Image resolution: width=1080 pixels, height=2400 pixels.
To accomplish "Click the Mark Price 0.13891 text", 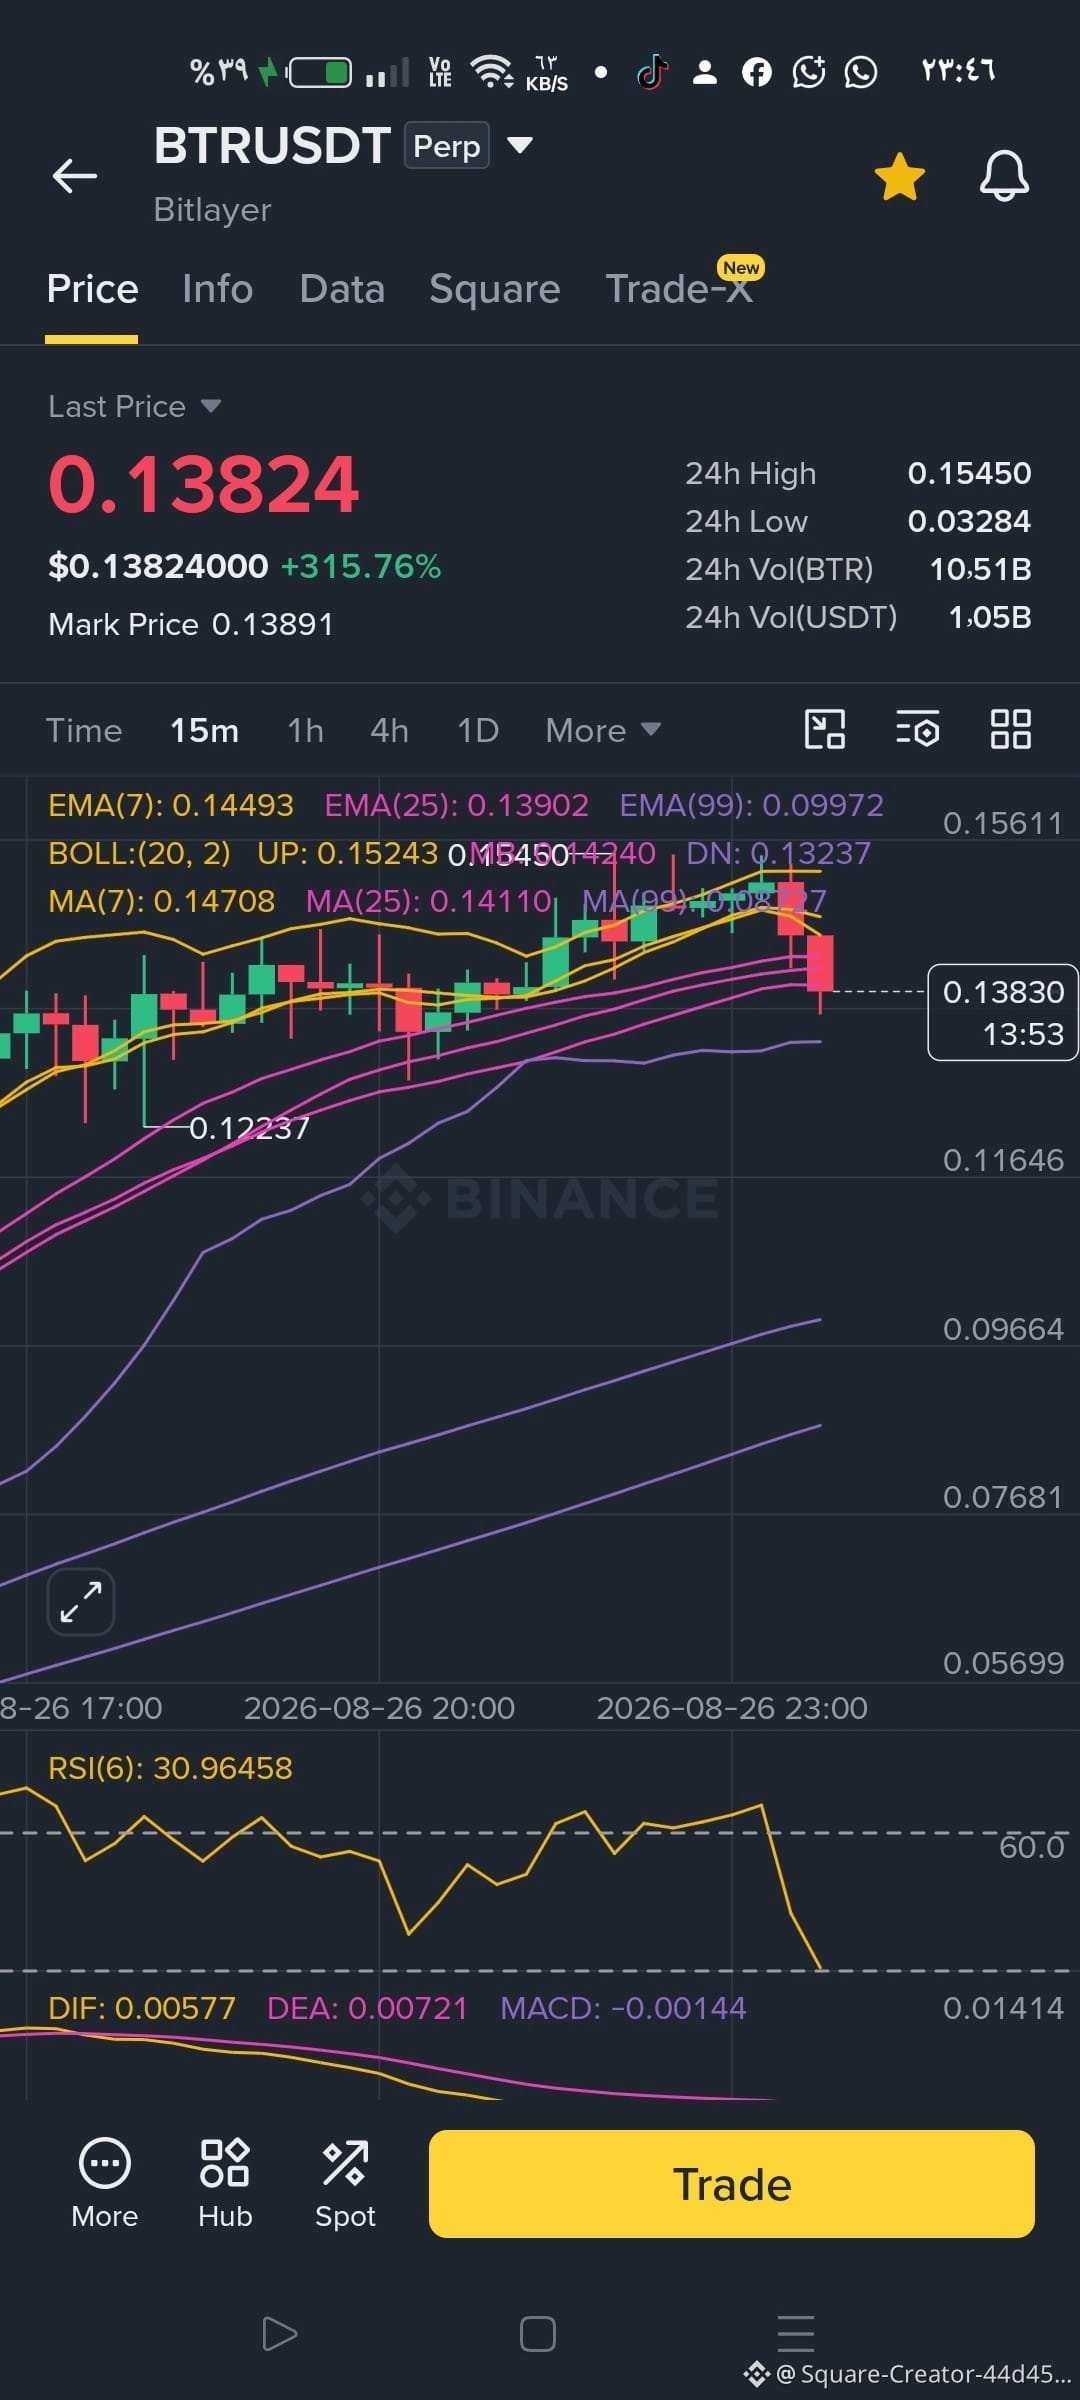I will [x=191, y=624].
